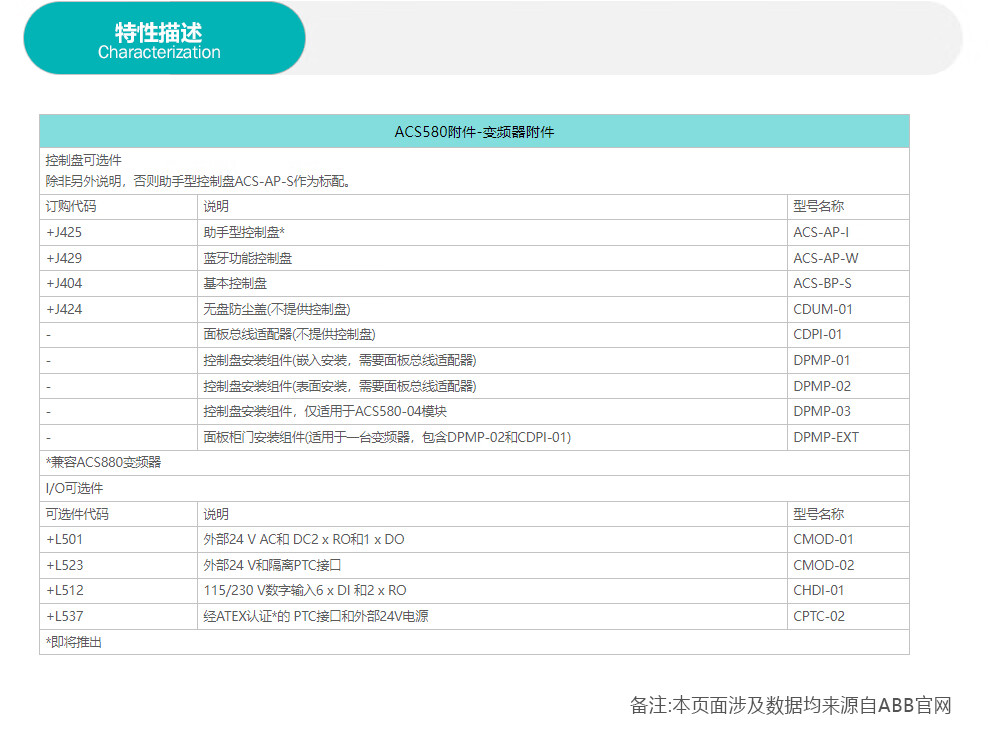Click the ABB官网 data source note
The image size is (990, 755).
790,706
